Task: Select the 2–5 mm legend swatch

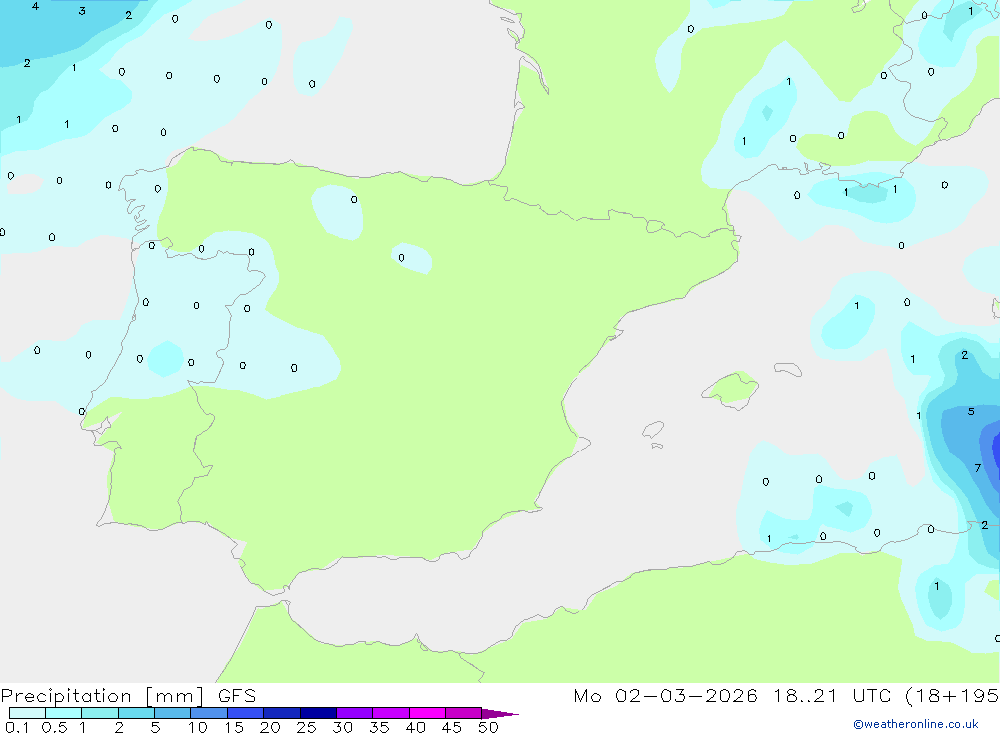Action: click(136, 713)
